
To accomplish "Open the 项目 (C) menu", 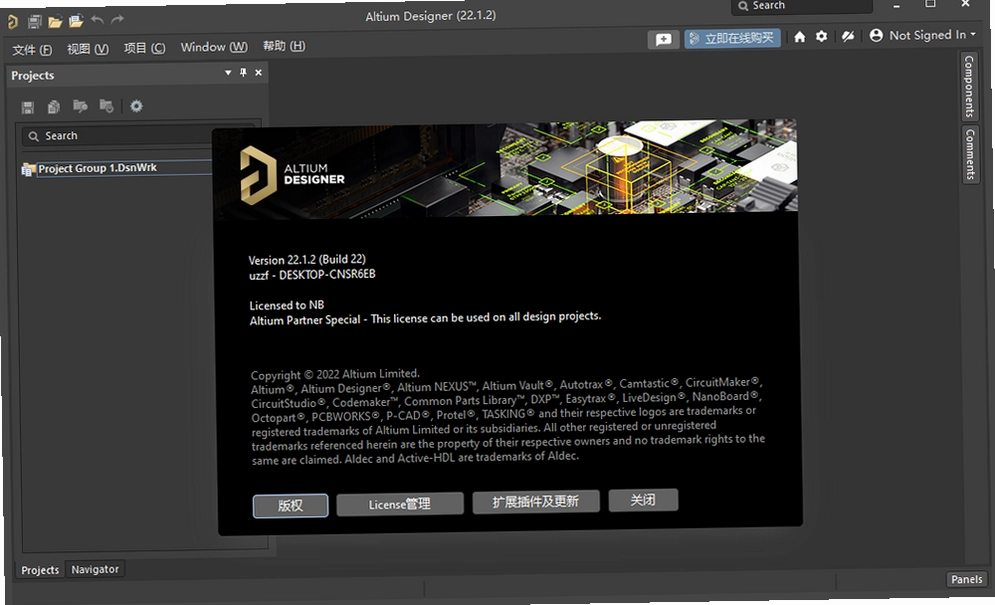I will pyautogui.click(x=144, y=48).
